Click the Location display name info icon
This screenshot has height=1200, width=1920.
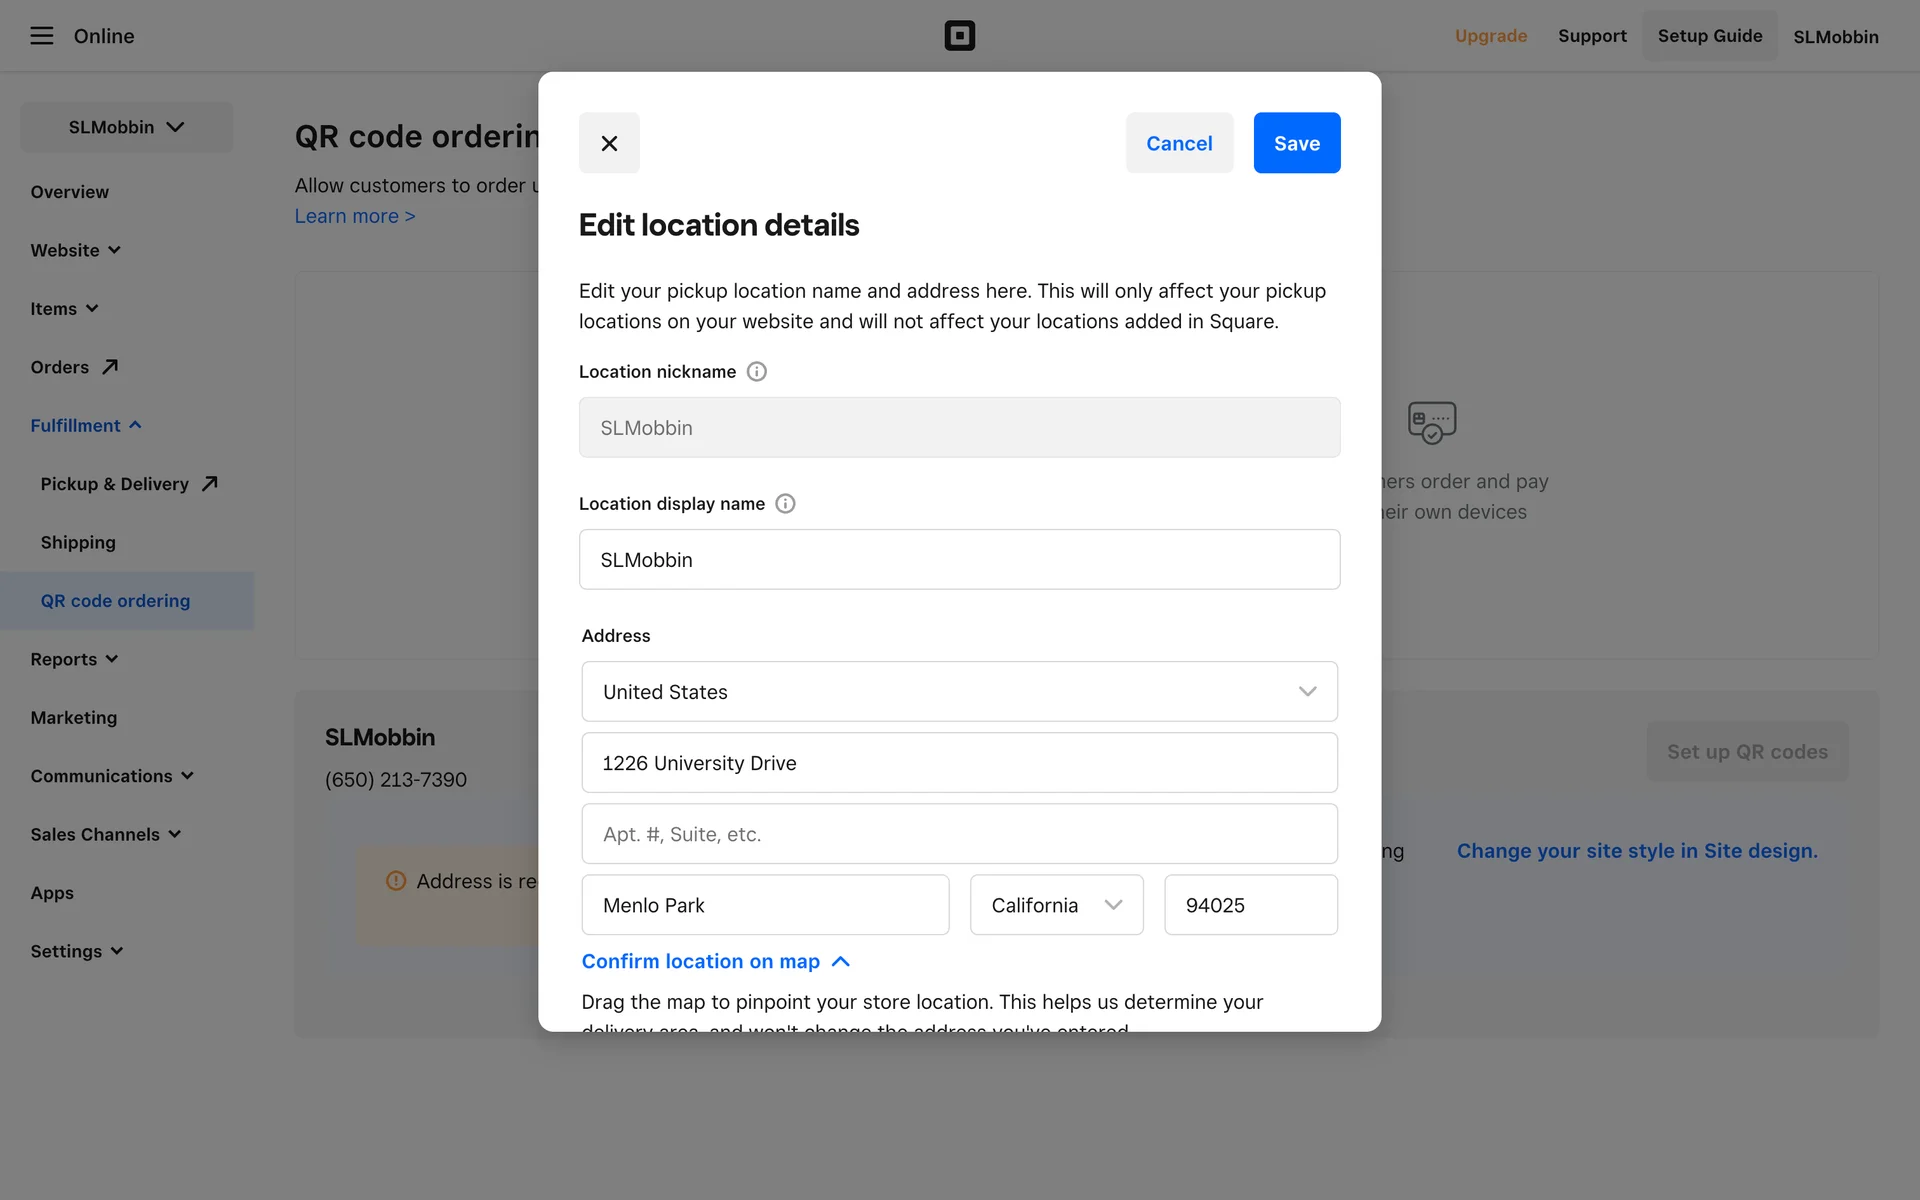click(x=786, y=504)
